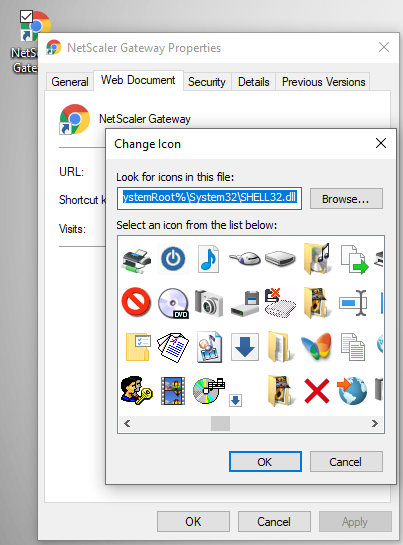403x545 pixels.
Task: Click the icon file path field
Action: (x=209, y=198)
